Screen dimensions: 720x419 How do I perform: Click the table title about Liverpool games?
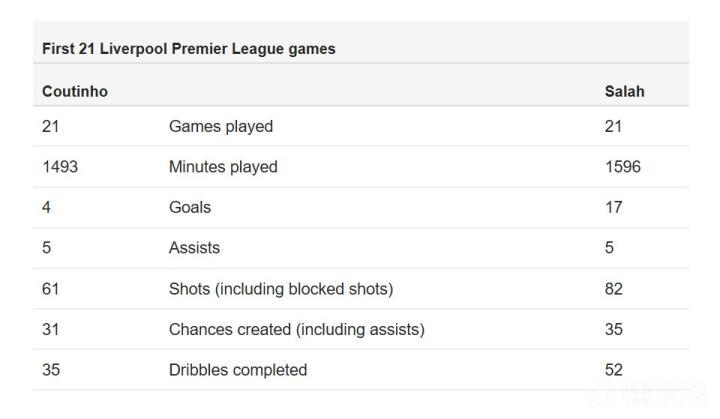click(x=188, y=48)
